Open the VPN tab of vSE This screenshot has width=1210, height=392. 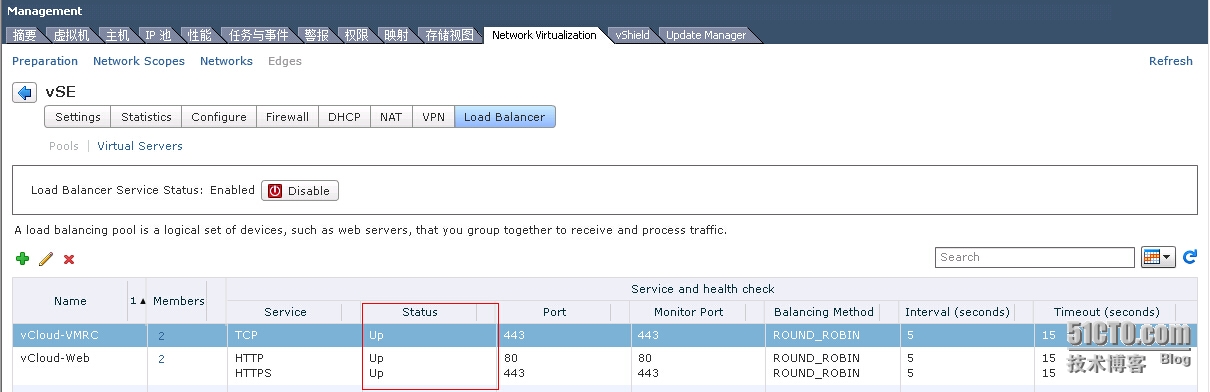pyautogui.click(x=433, y=117)
